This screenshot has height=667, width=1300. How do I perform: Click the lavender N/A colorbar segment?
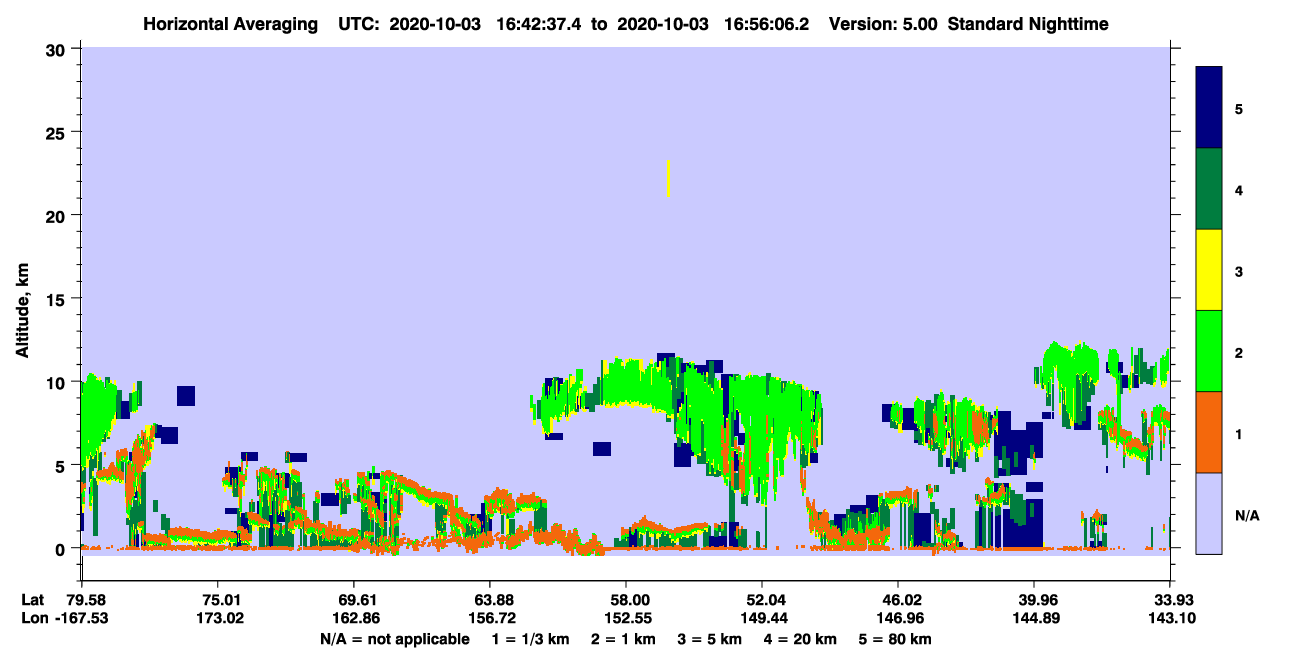(1209, 513)
